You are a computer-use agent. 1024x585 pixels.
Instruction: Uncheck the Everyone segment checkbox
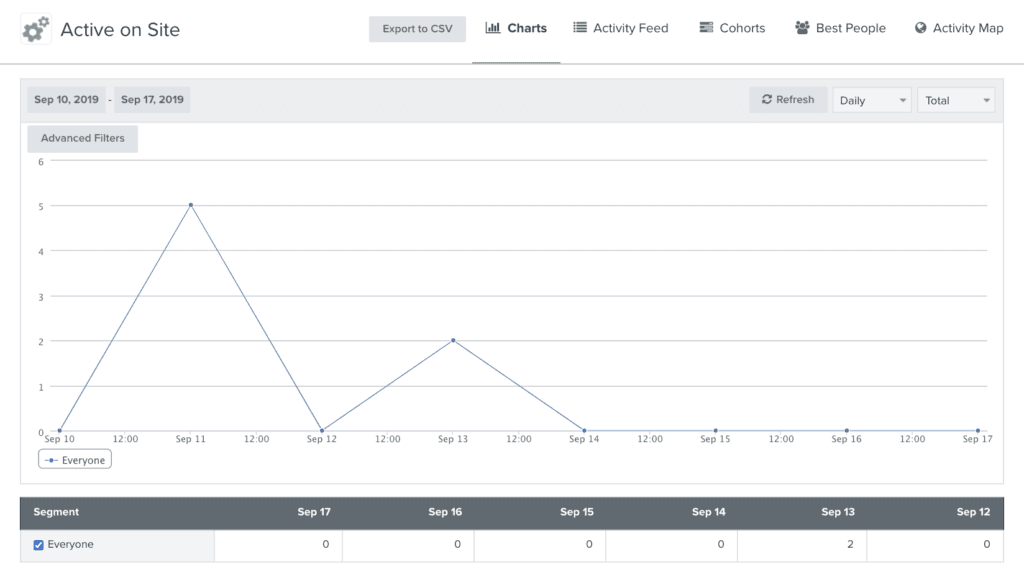tap(39, 545)
